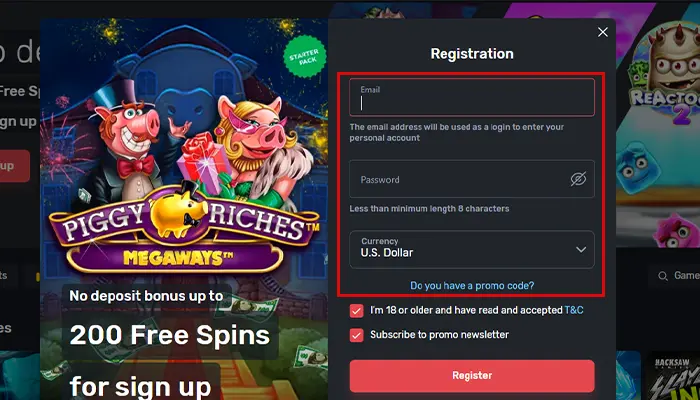
Task: Open the U.S. Dollar currency selector
Action: pyautogui.click(x=471, y=250)
